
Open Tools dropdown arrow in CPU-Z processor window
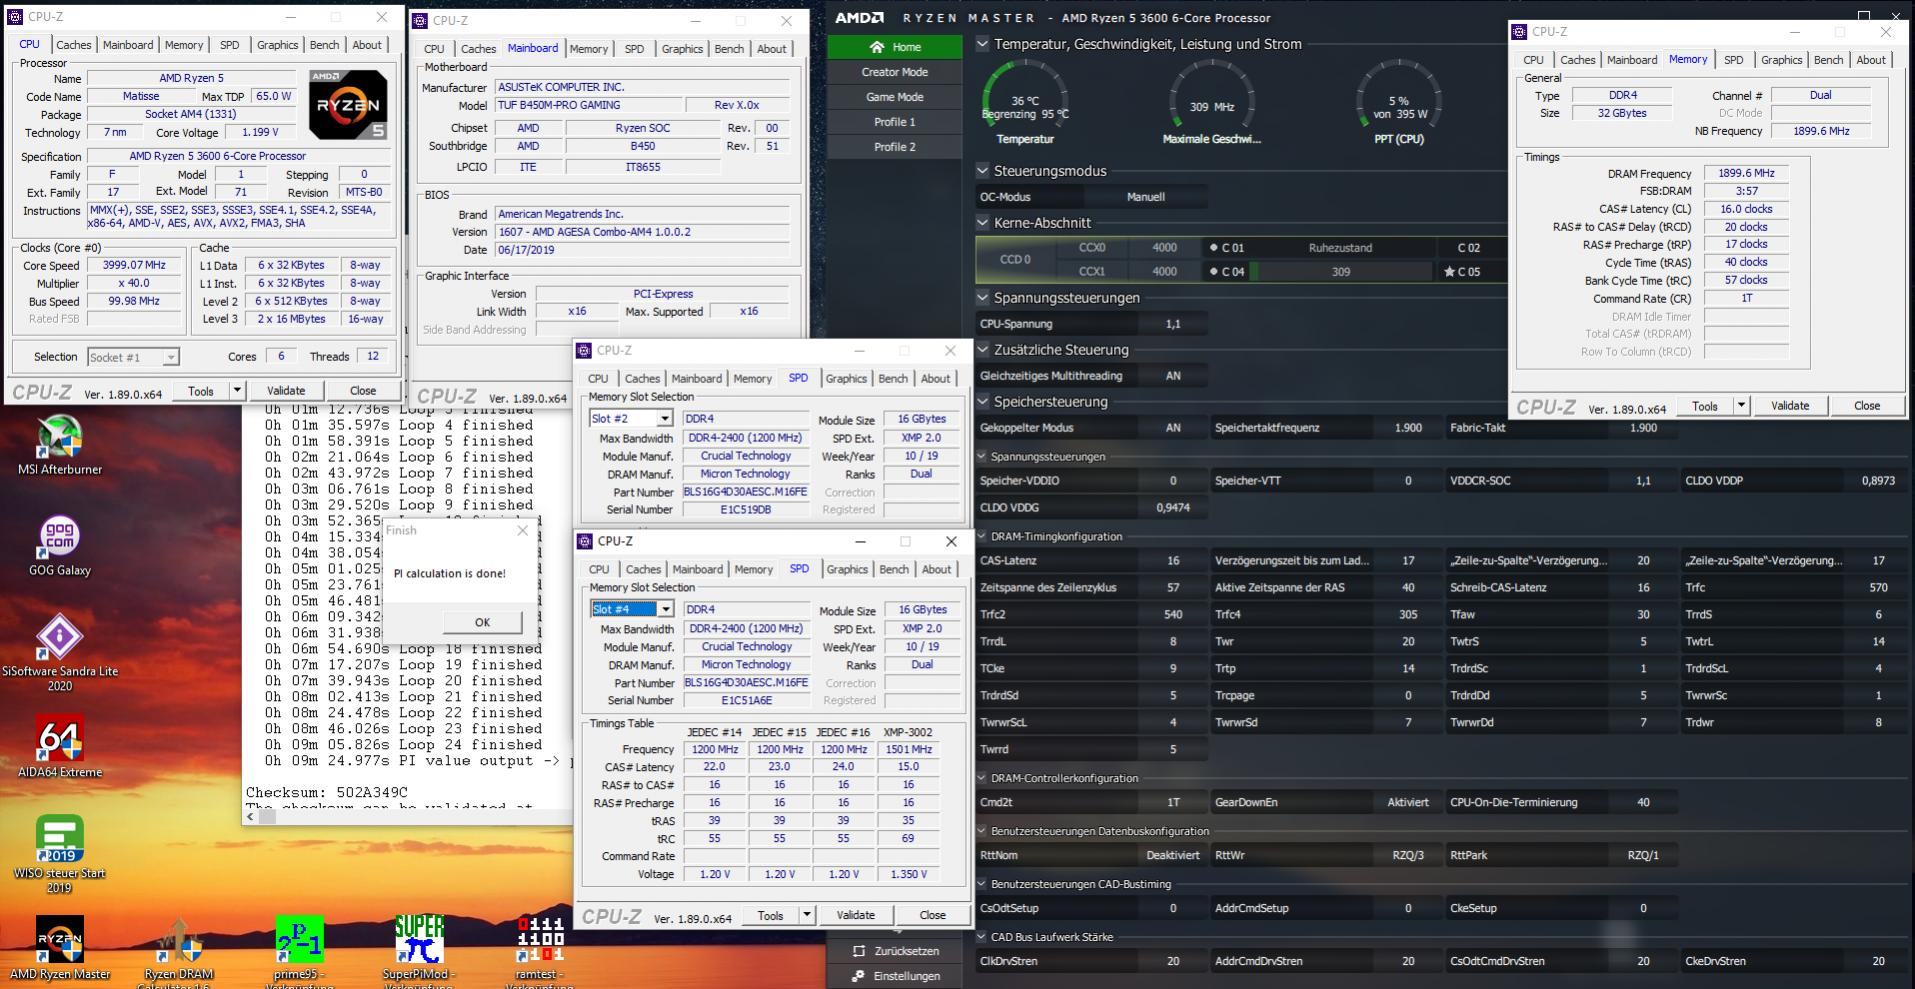click(x=237, y=391)
